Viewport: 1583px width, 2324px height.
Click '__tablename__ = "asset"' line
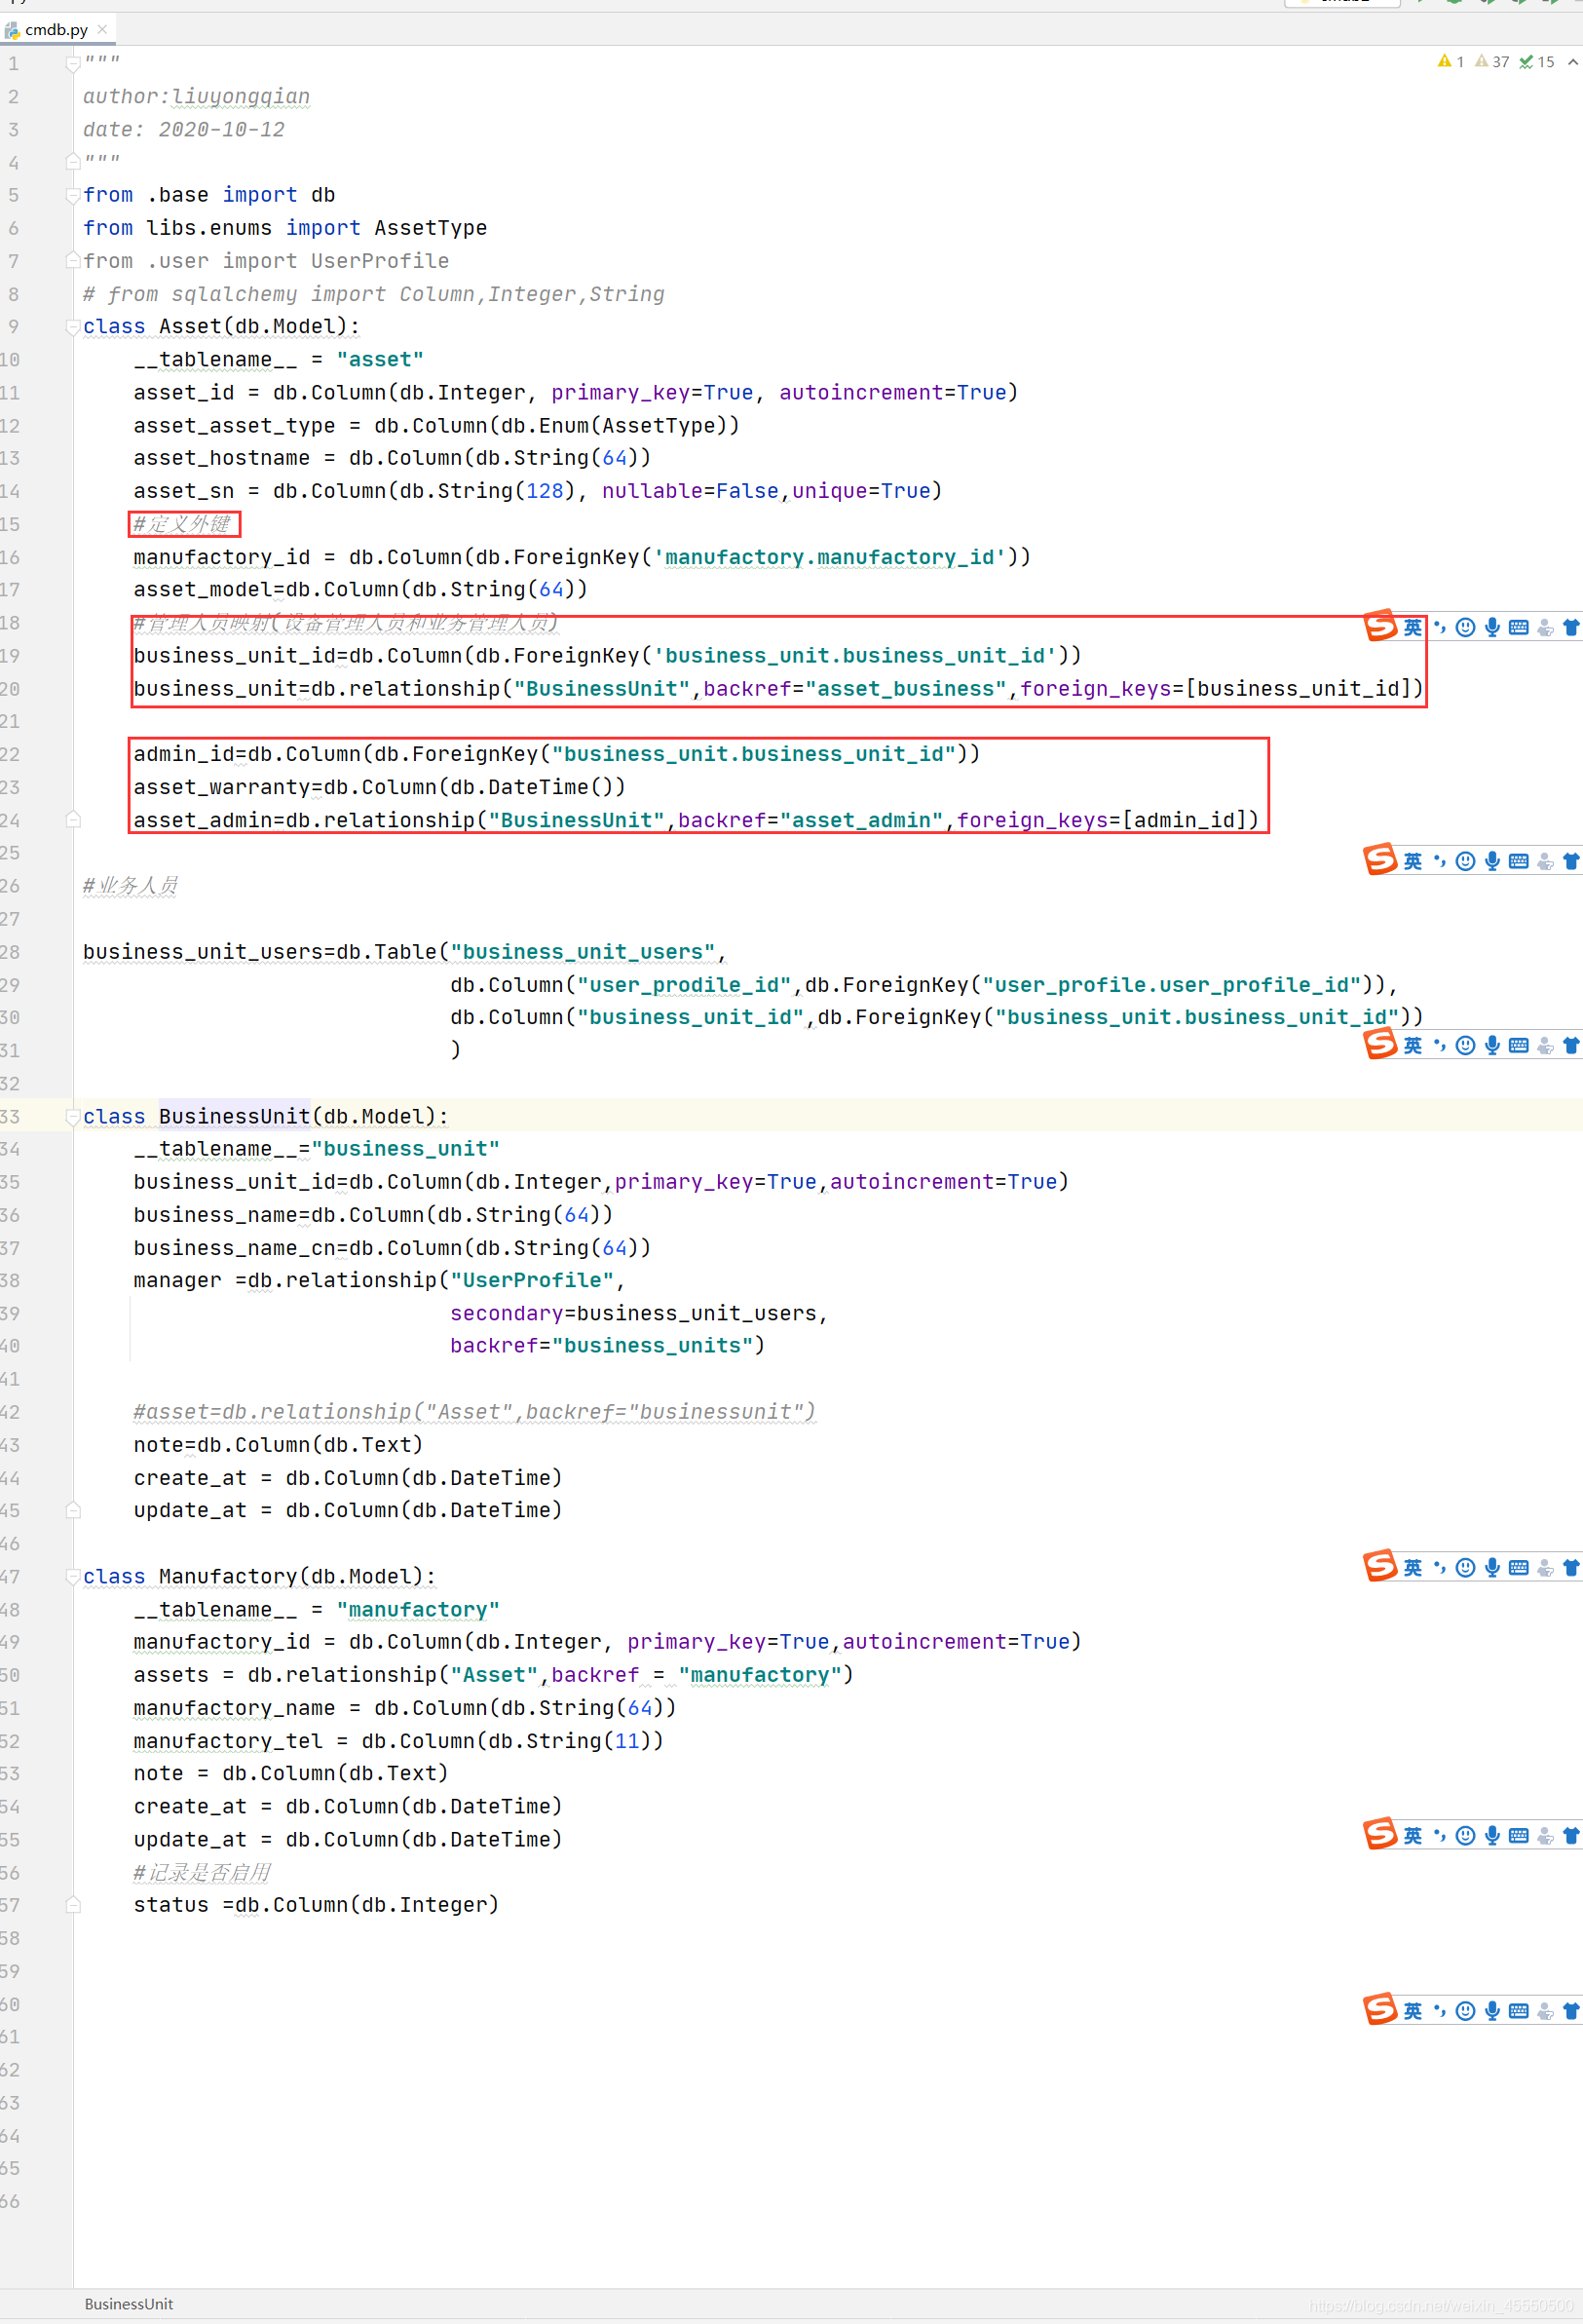[x=279, y=359]
